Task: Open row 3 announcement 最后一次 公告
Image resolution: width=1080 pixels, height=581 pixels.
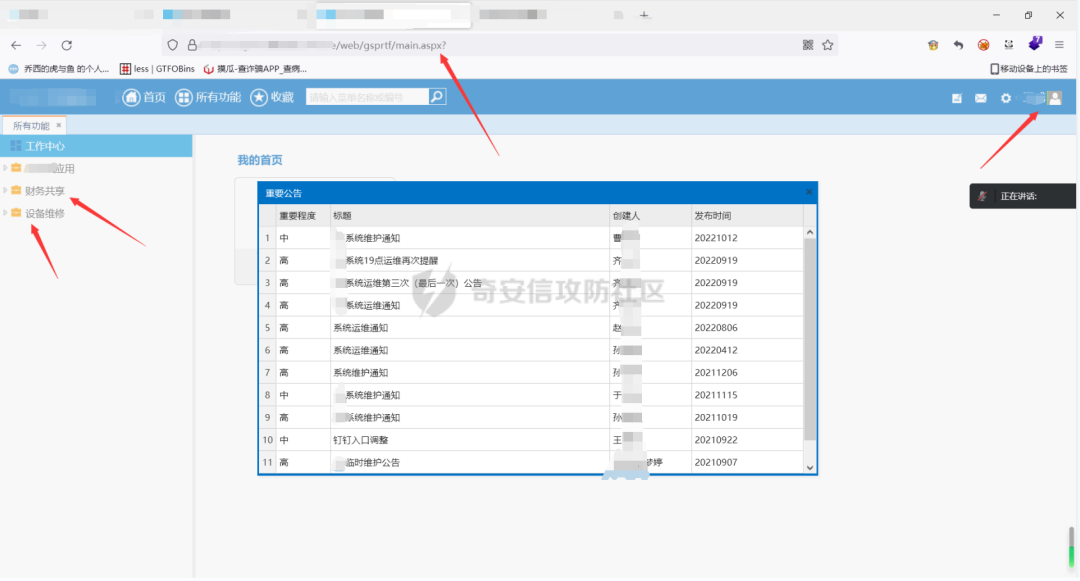Action: [x=413, y=283]
